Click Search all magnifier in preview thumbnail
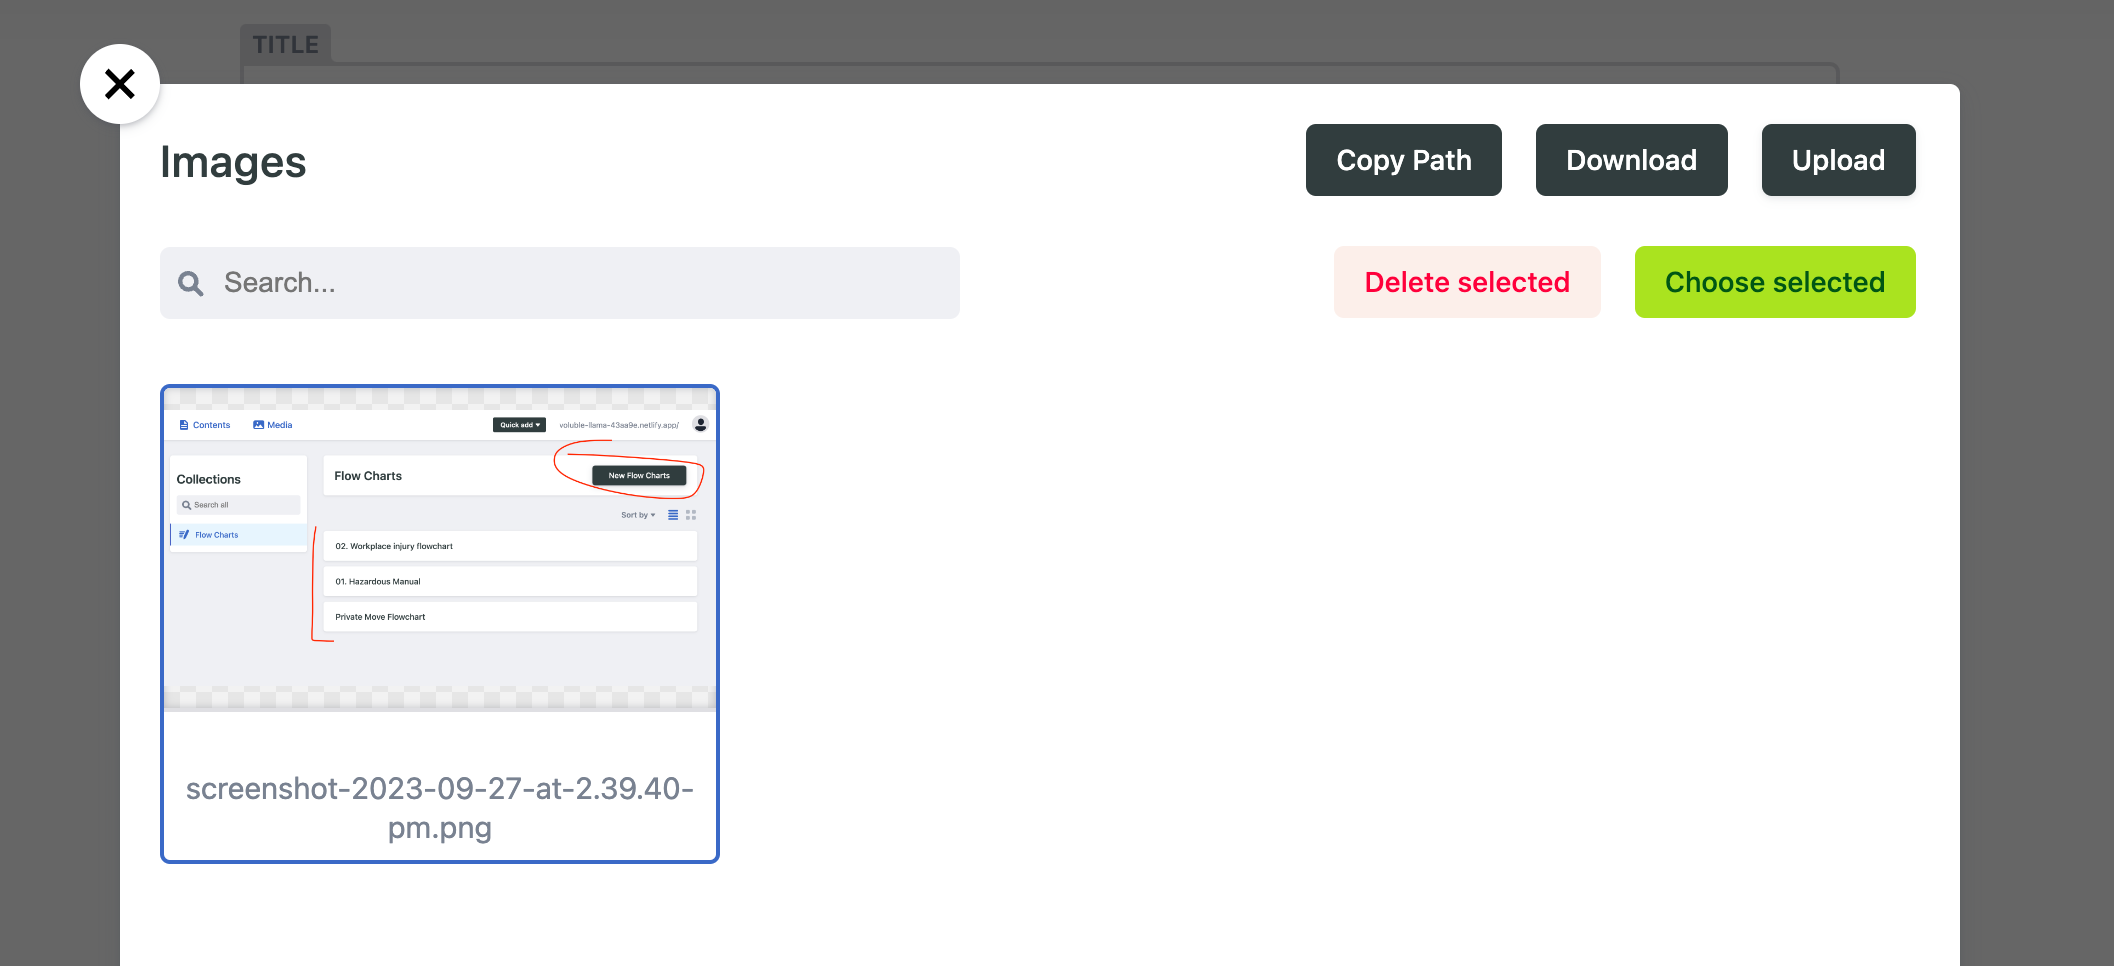The height and width of the screenshot is (966, 2114). [187, 505]
